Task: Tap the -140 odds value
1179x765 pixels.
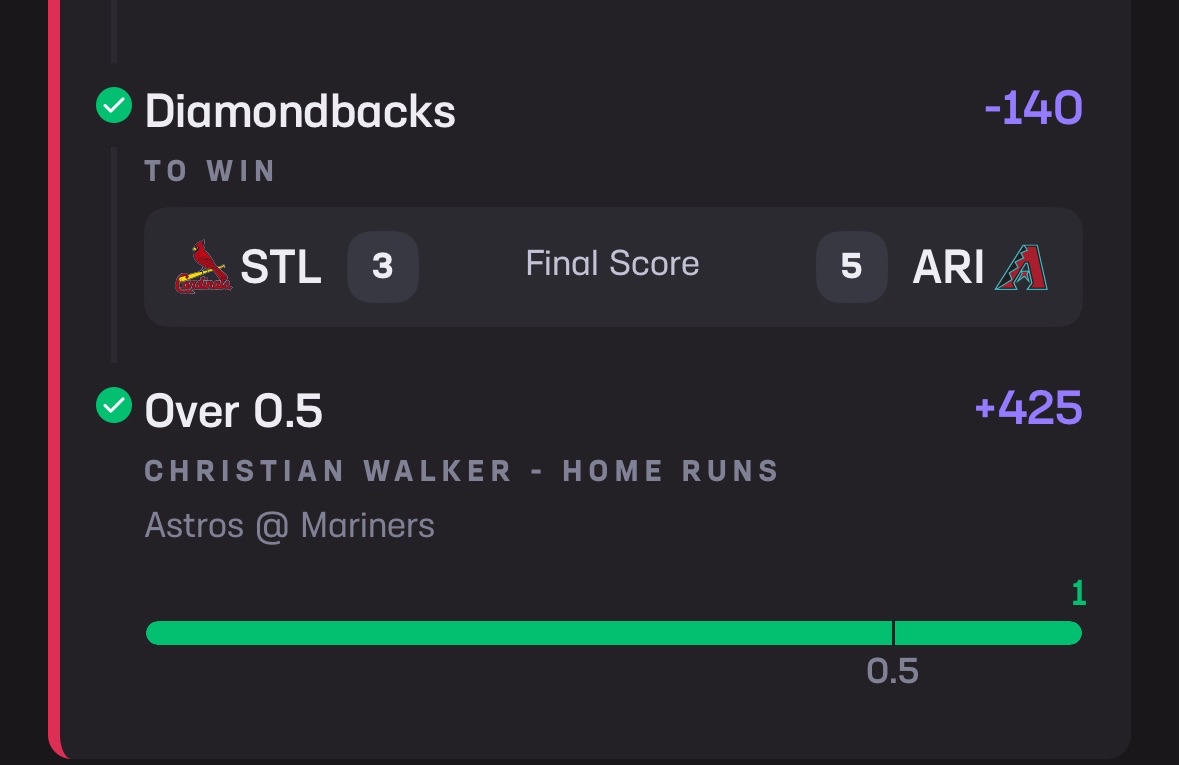Action: click(1033, 108)
